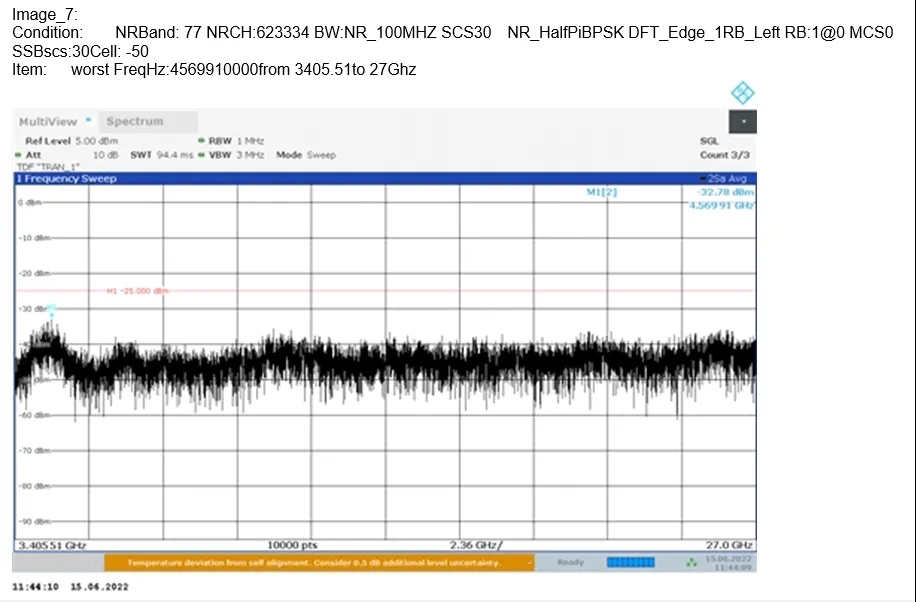Click the -10 dBm axis label
This screenshot has height=602, width=916.
tap(33, 238)
